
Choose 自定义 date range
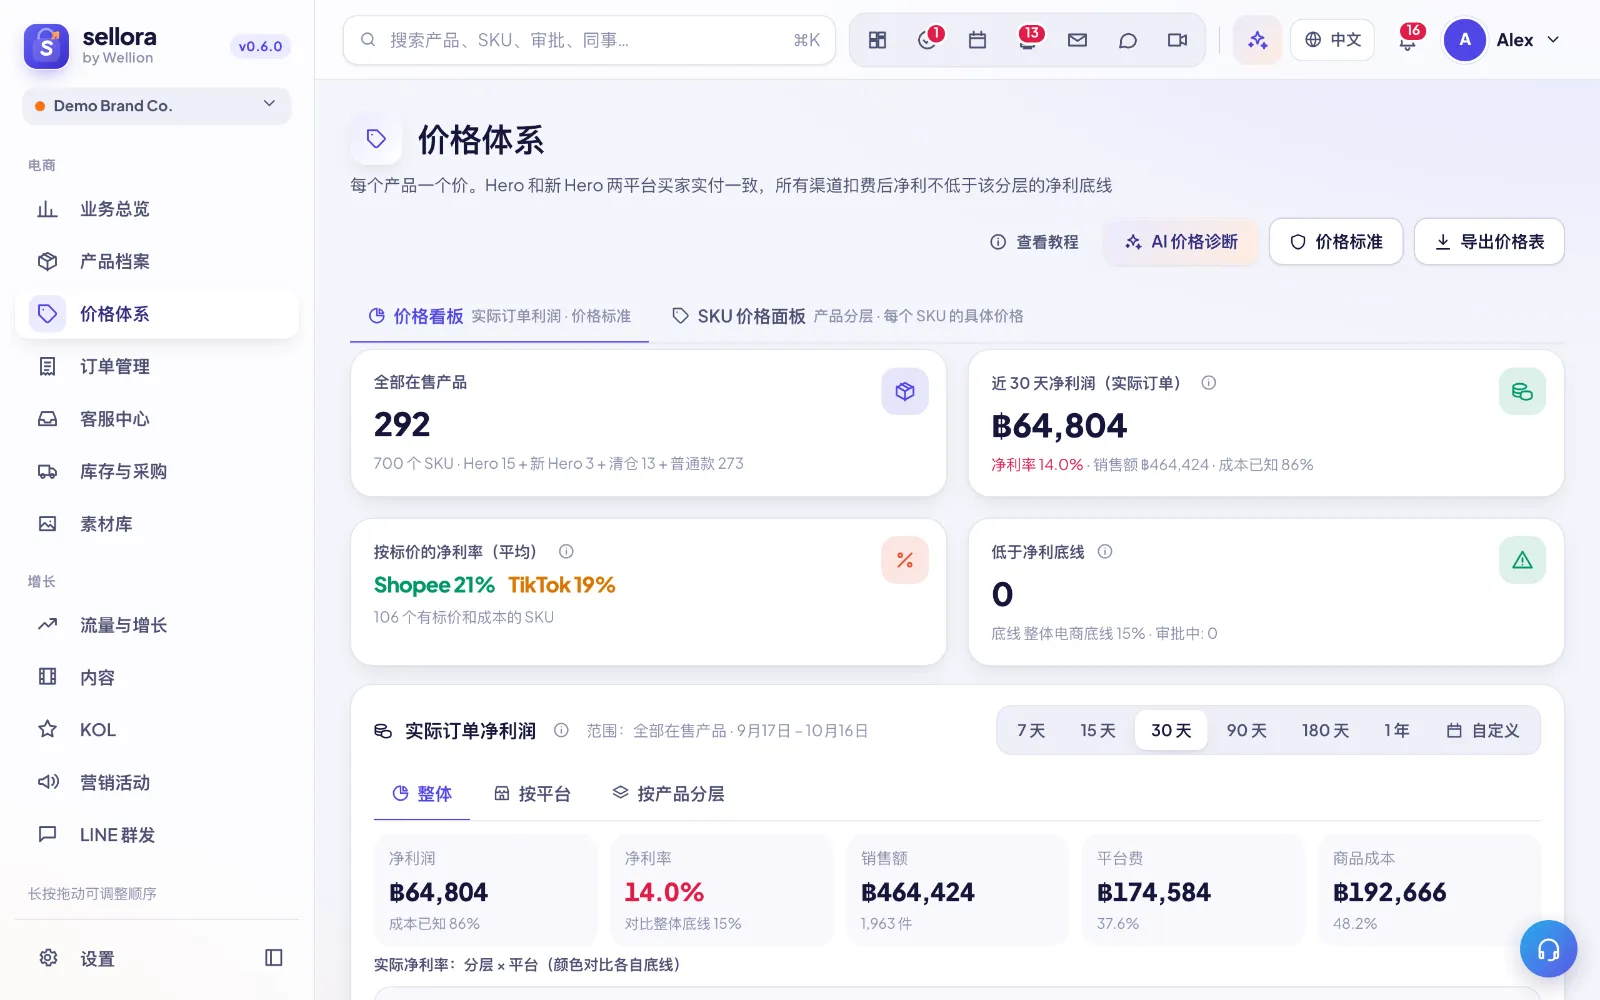pos(1483,731)
